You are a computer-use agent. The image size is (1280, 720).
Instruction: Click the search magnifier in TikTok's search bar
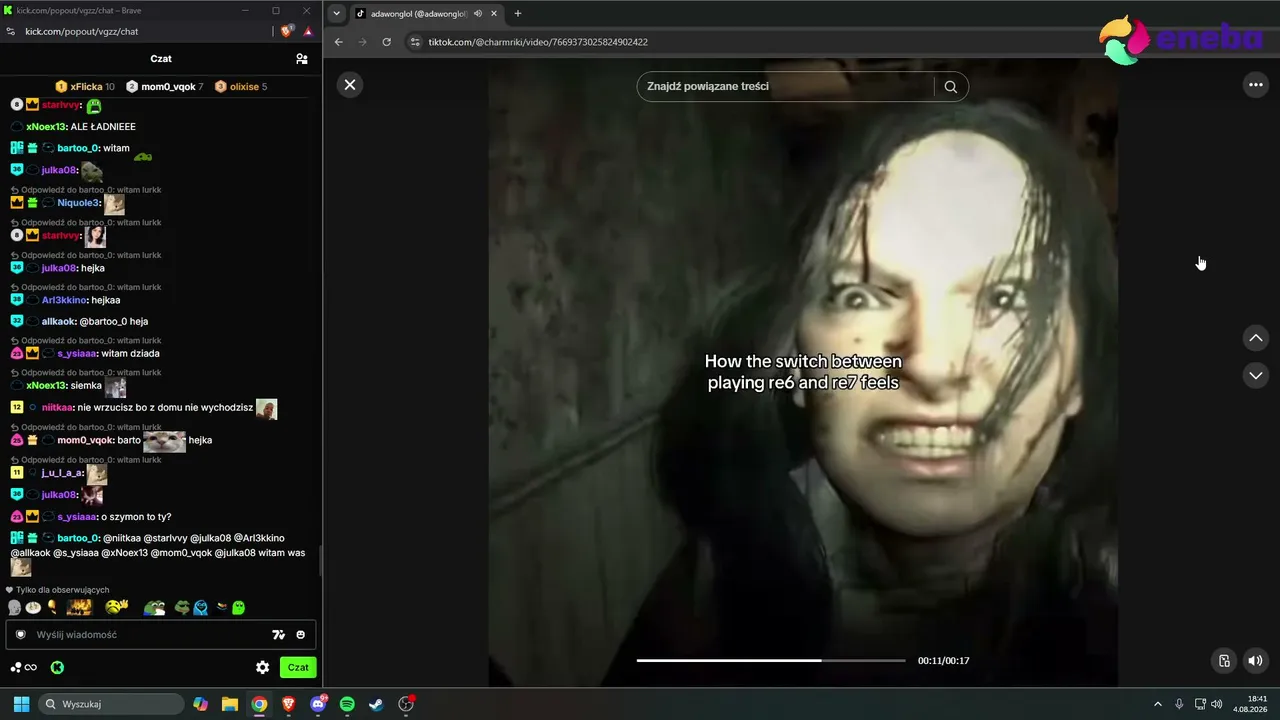click(x=951, y=86)
